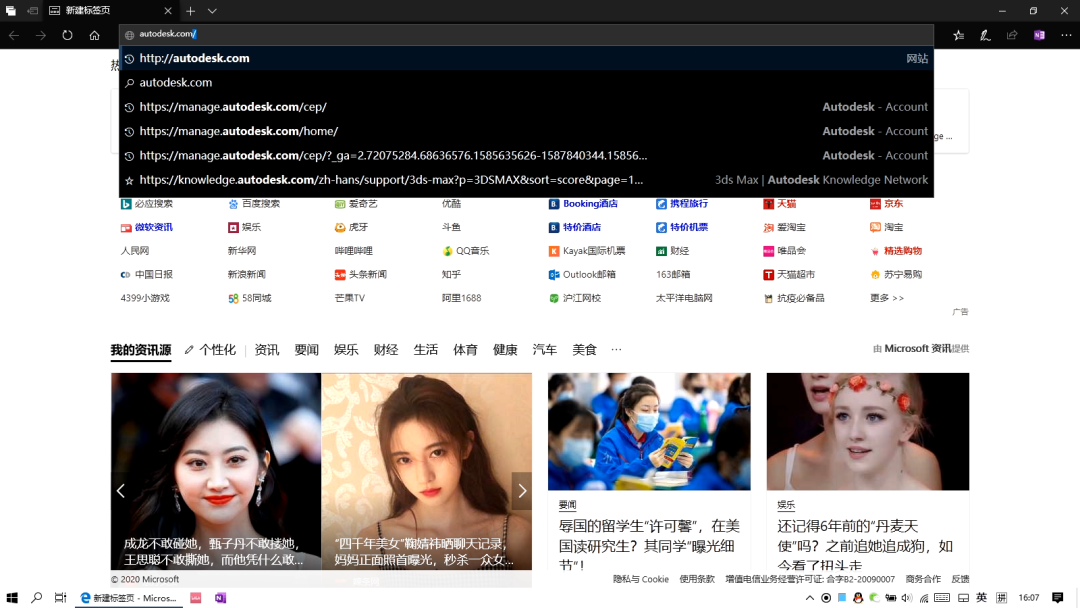
Task: Refresh the page with the reload icon
Action: click(68, 35)
